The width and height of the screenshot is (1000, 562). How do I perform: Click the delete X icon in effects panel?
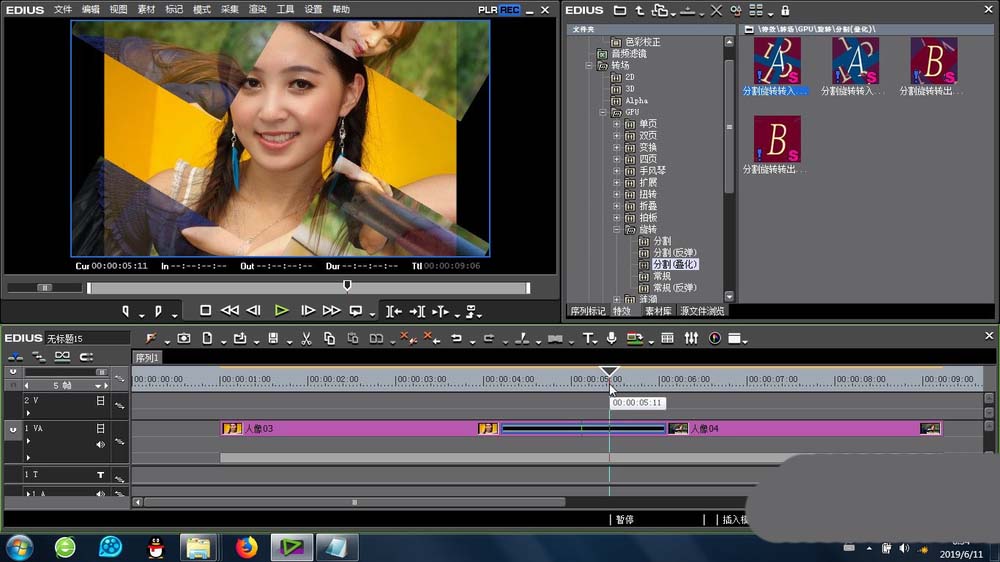(716, 11)
